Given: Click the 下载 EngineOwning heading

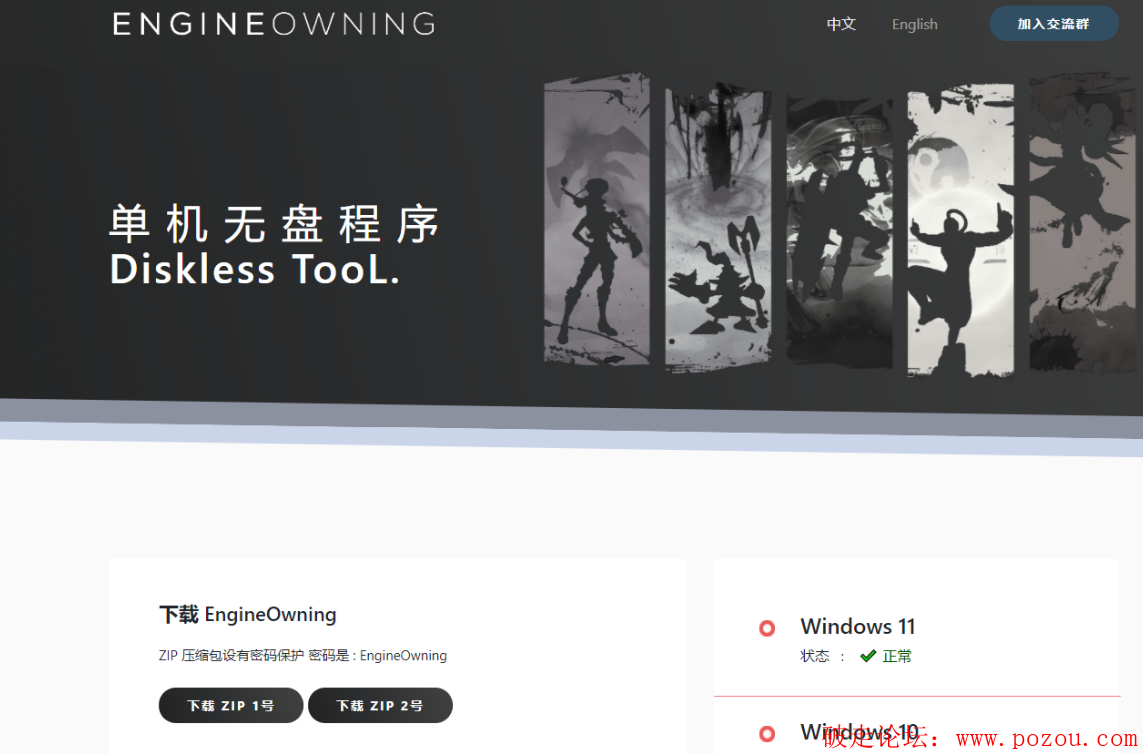Looking at the screenshot, I should point(248,615).
